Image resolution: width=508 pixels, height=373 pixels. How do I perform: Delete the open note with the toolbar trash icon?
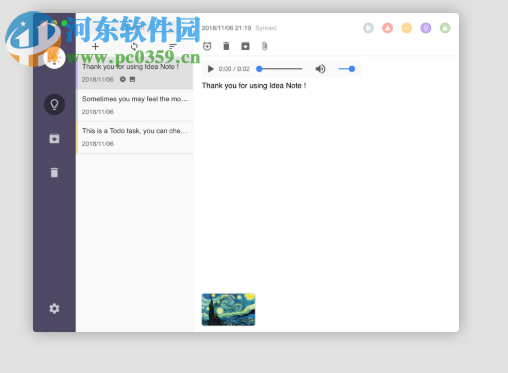click(226, 46)
